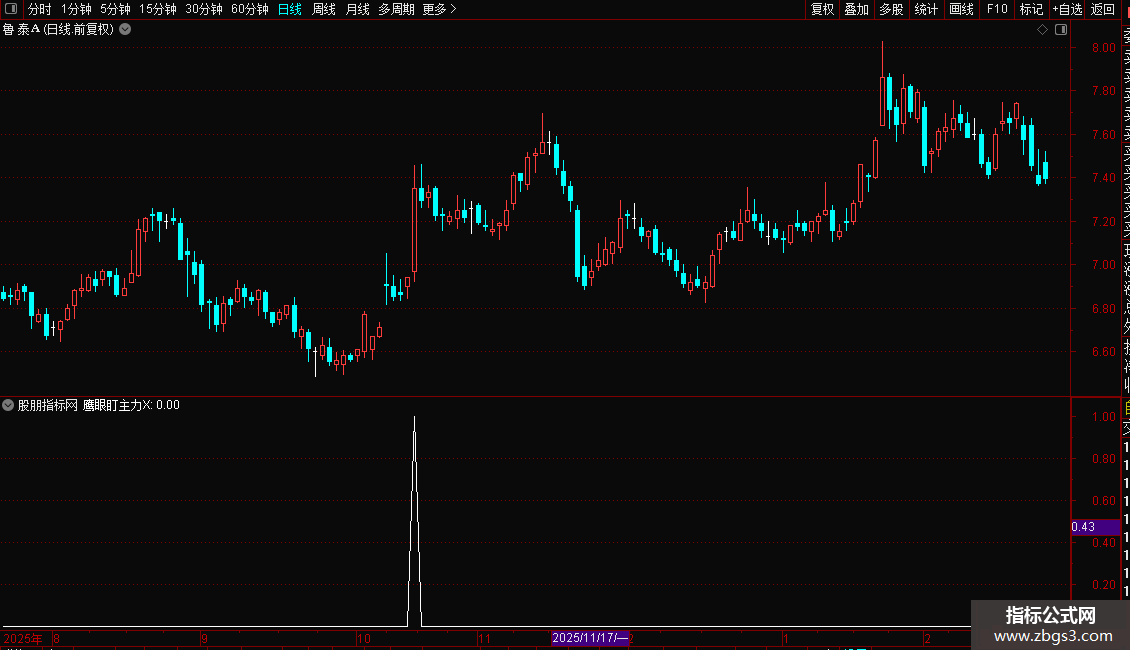Switch to 1分钟 period
The width and height of the screenshot is (1130, 650).
coord(76,9)
